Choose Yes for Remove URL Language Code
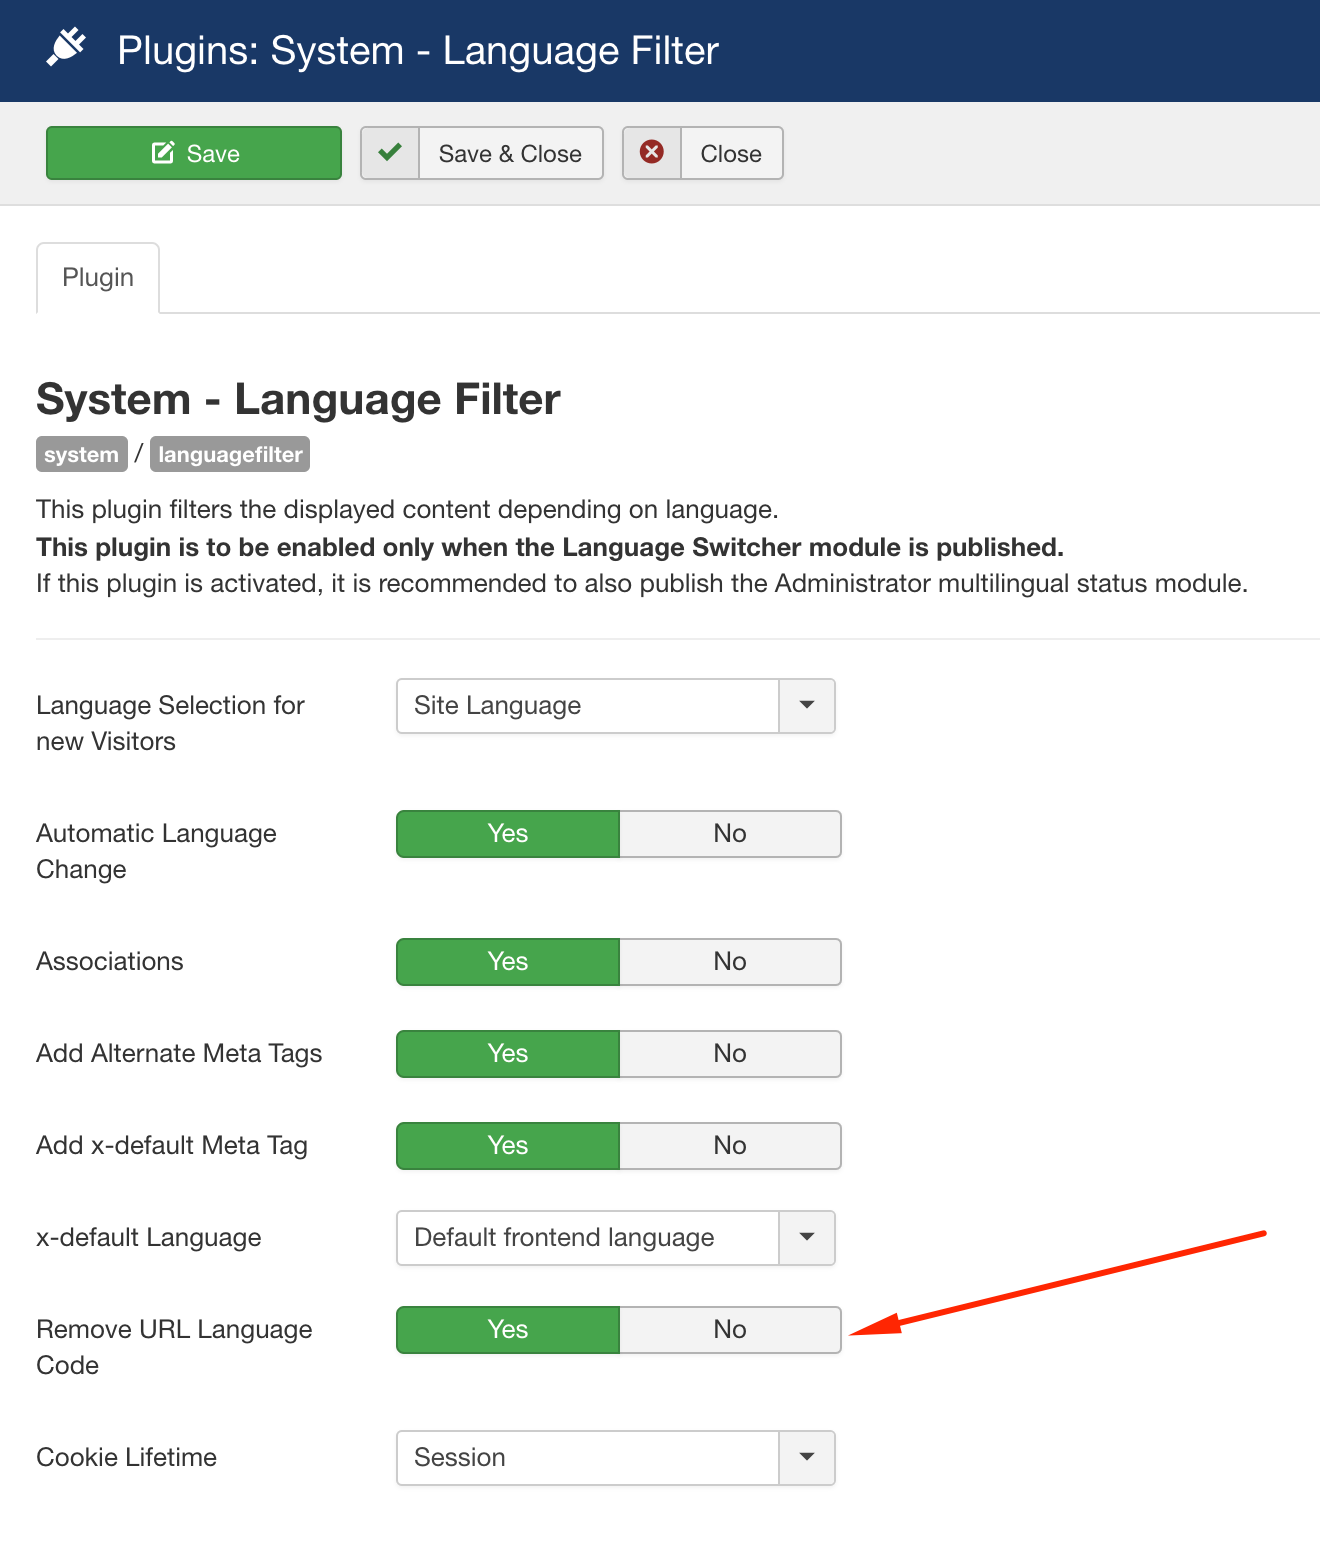 point(508,1330)
